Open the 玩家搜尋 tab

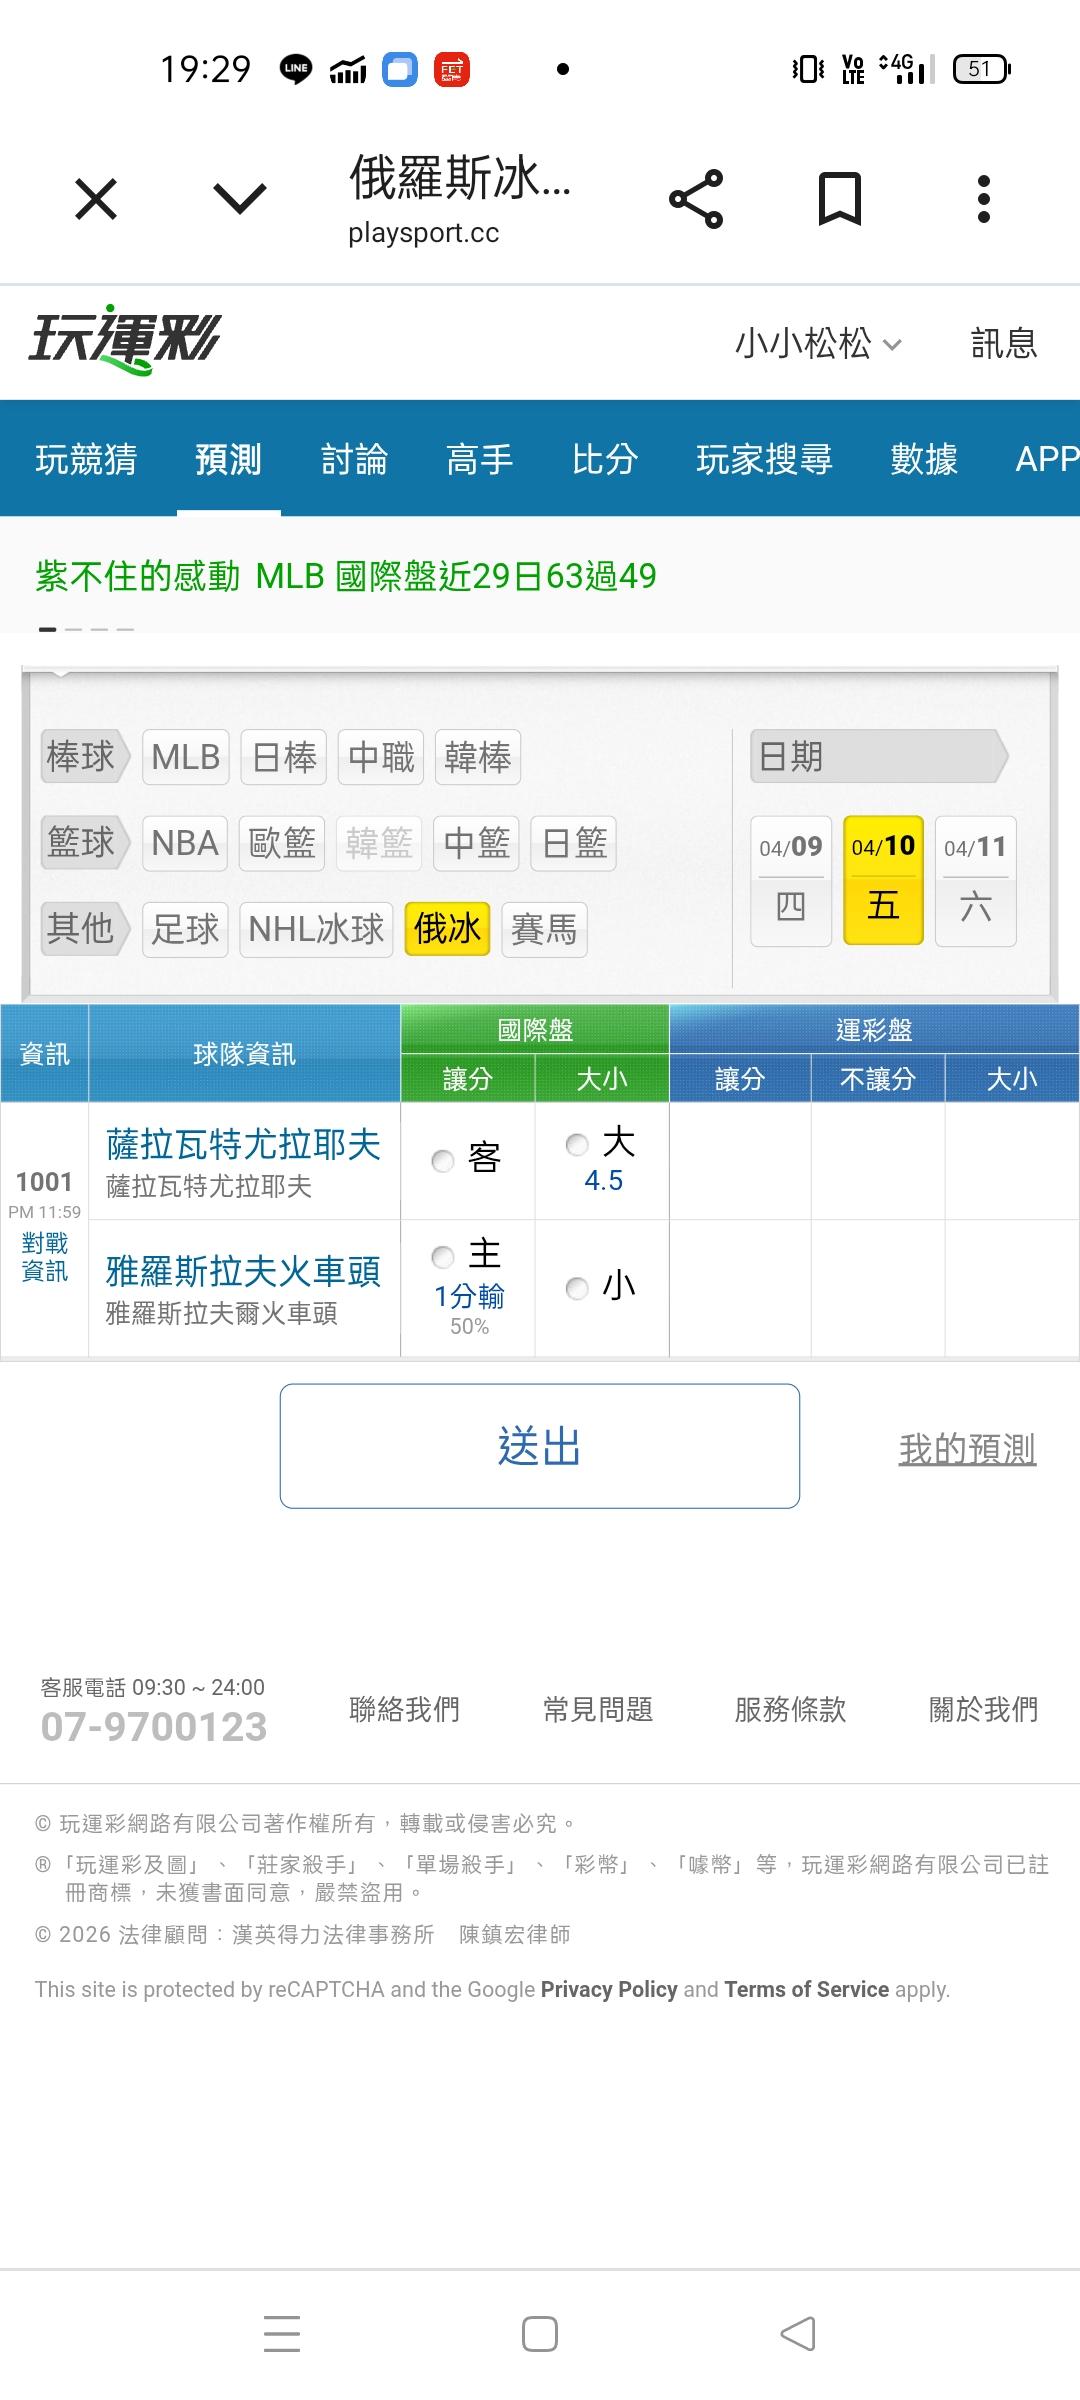pyautogui.click(x=764, y=459)
